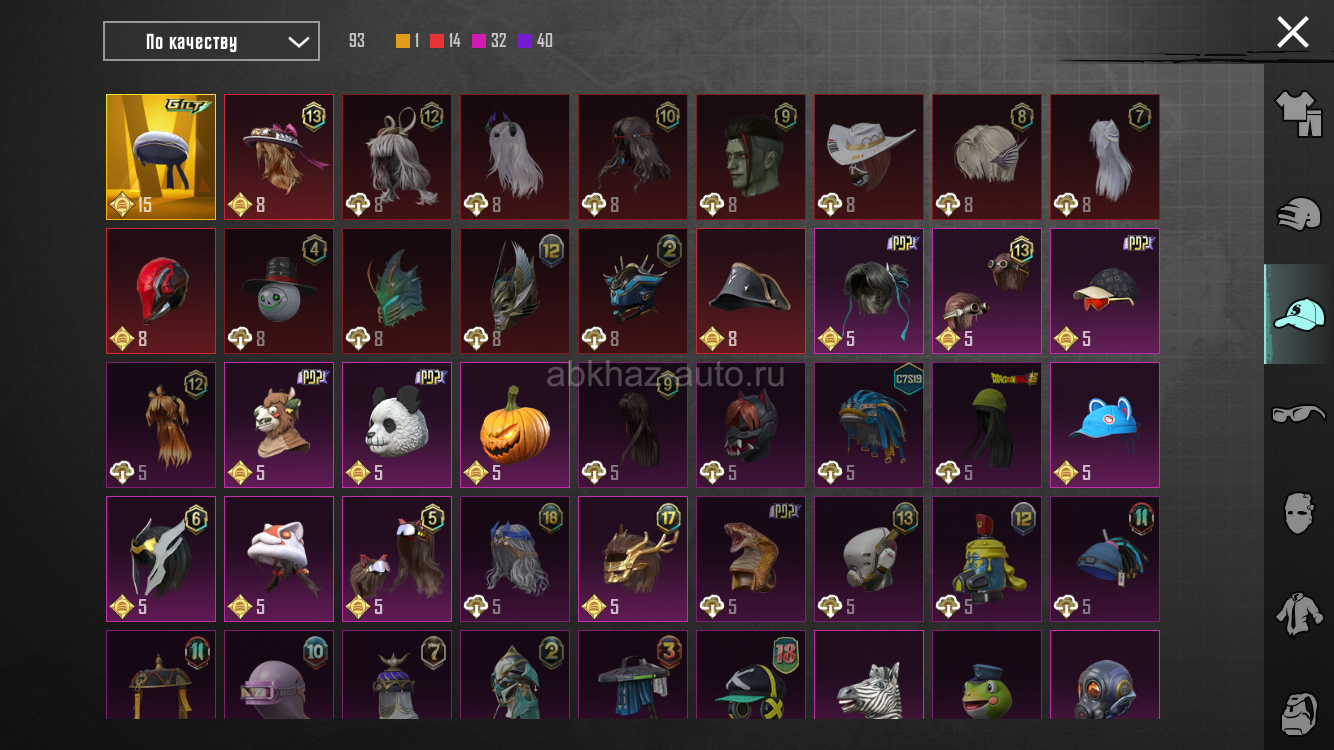
Task: Select the helmet category icon
Action: pos(1299,214)
